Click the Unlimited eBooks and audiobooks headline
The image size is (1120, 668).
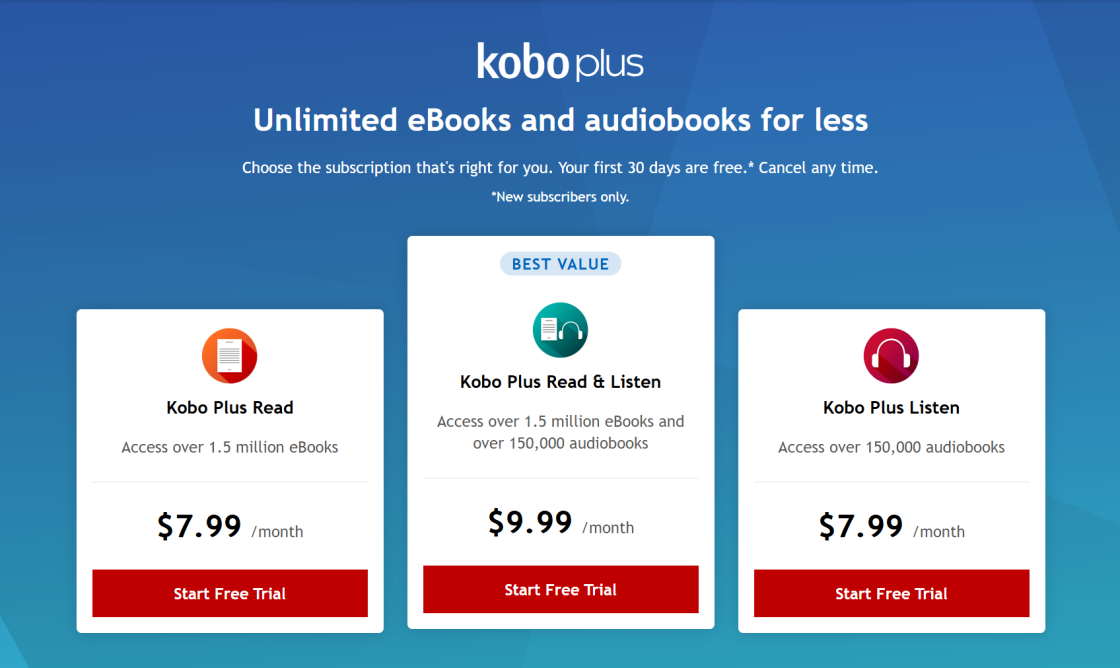click(560, 120)
